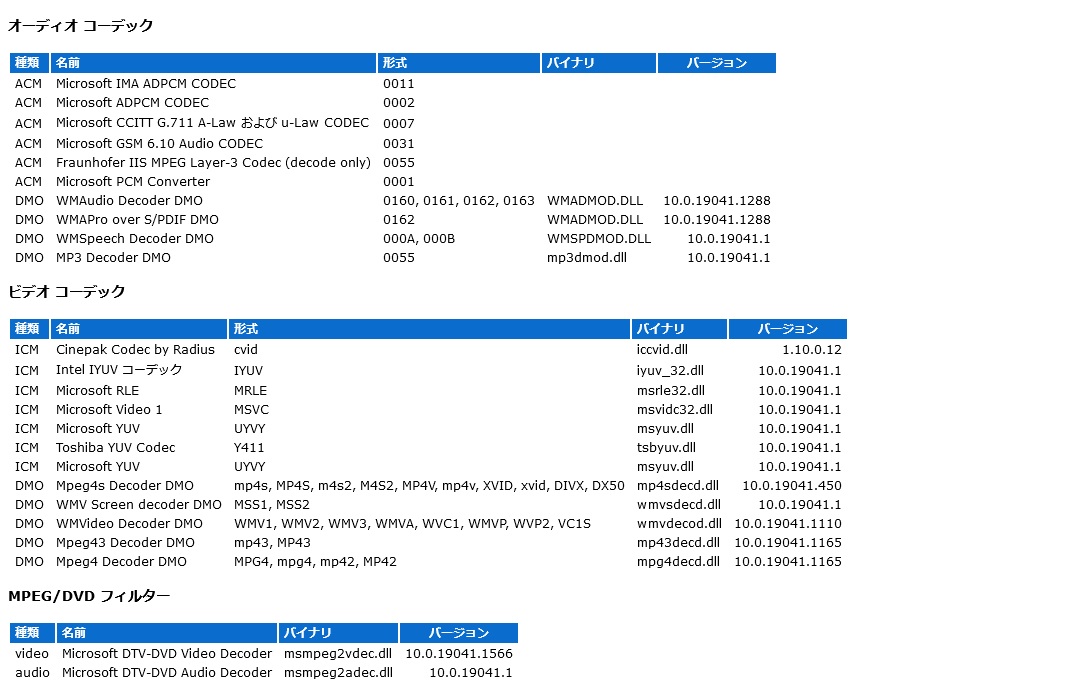
Task: Click Cinepak Codec by Radius entry
Action: pyautogui.click(x=135, y=350)
